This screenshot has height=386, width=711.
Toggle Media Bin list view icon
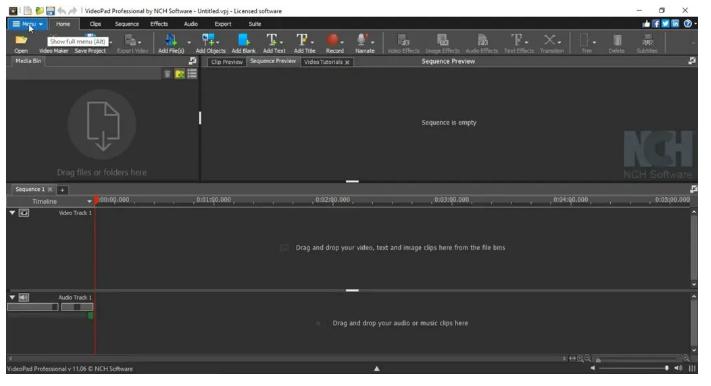coord(192,74)
